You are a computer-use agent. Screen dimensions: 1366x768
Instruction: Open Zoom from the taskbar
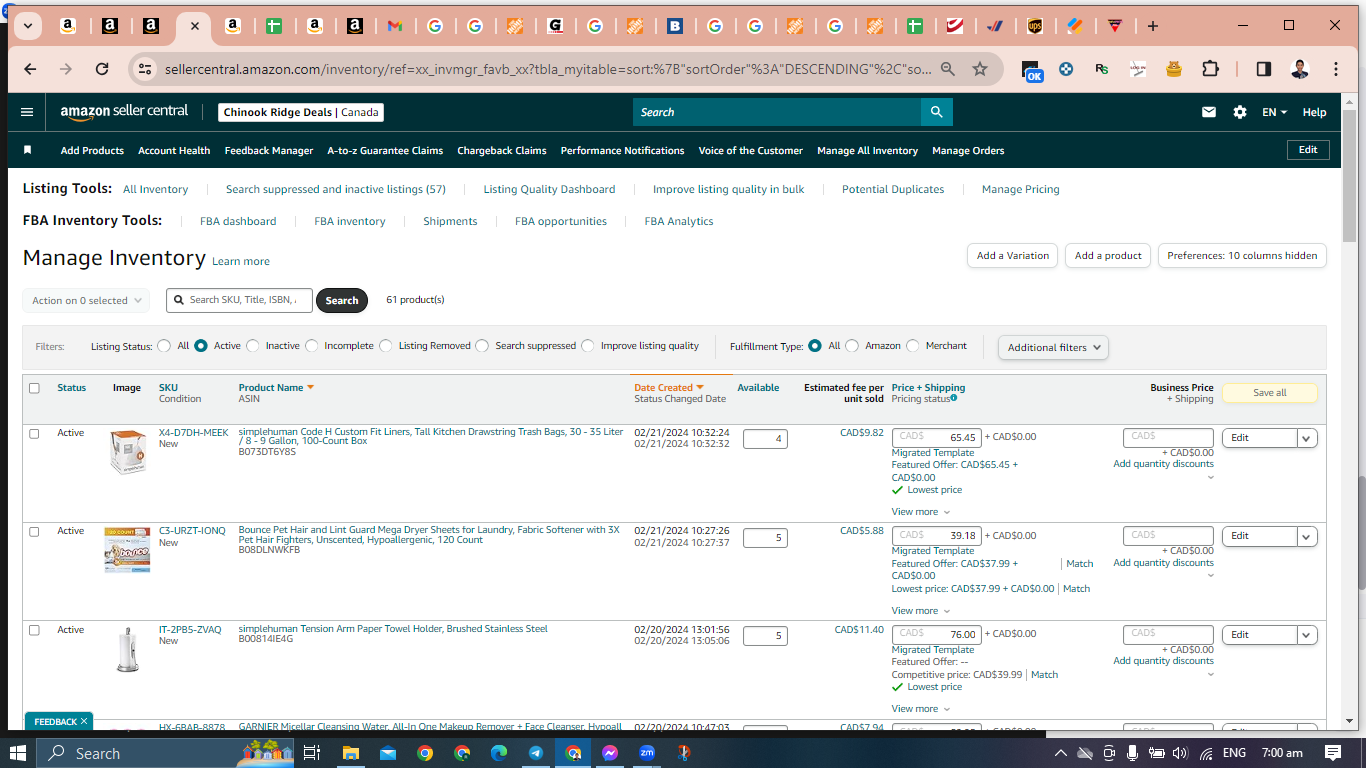[x=647, y=753]
